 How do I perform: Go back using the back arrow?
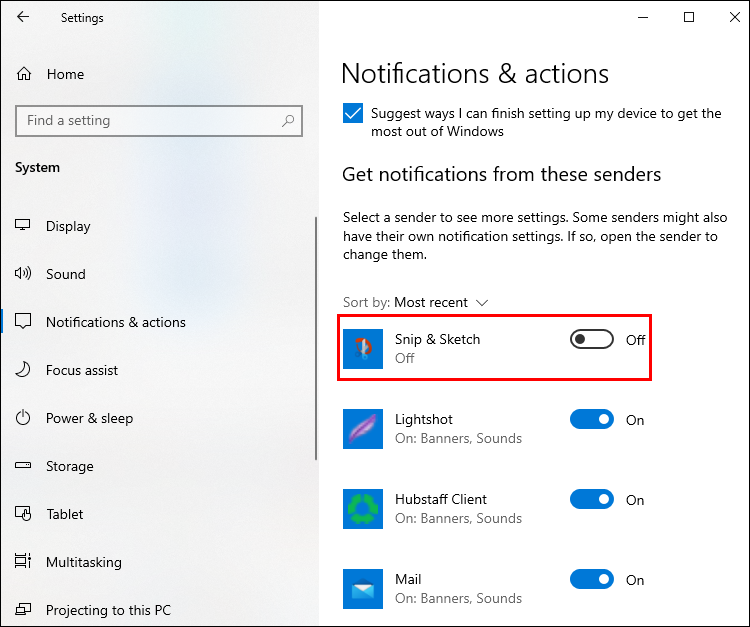pyautogui.click(x=22, y=17)
